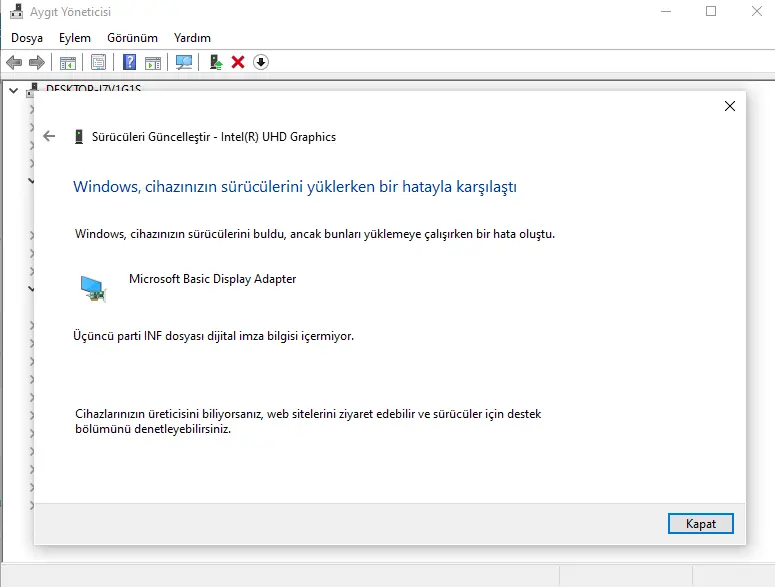Open the Görünüm menu
This screenshot has height=587, width=775.
pyautogui.click(x=132, y=38)
